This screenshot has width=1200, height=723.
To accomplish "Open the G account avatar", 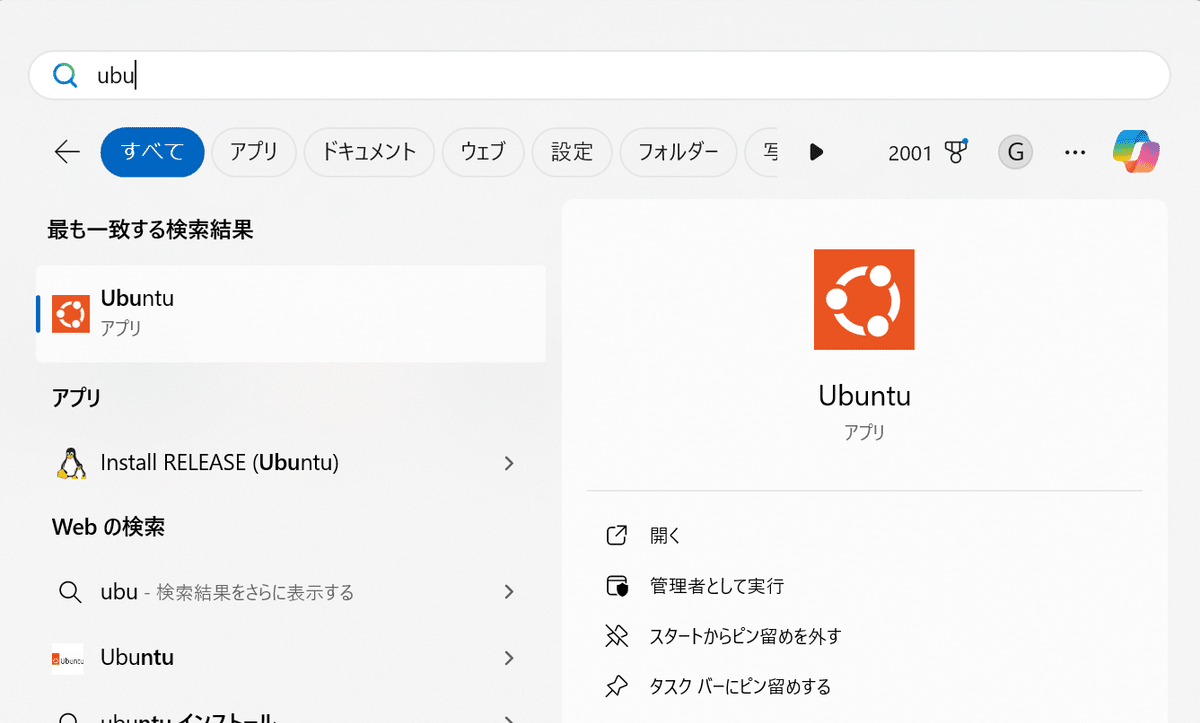I will [1016, 152].
